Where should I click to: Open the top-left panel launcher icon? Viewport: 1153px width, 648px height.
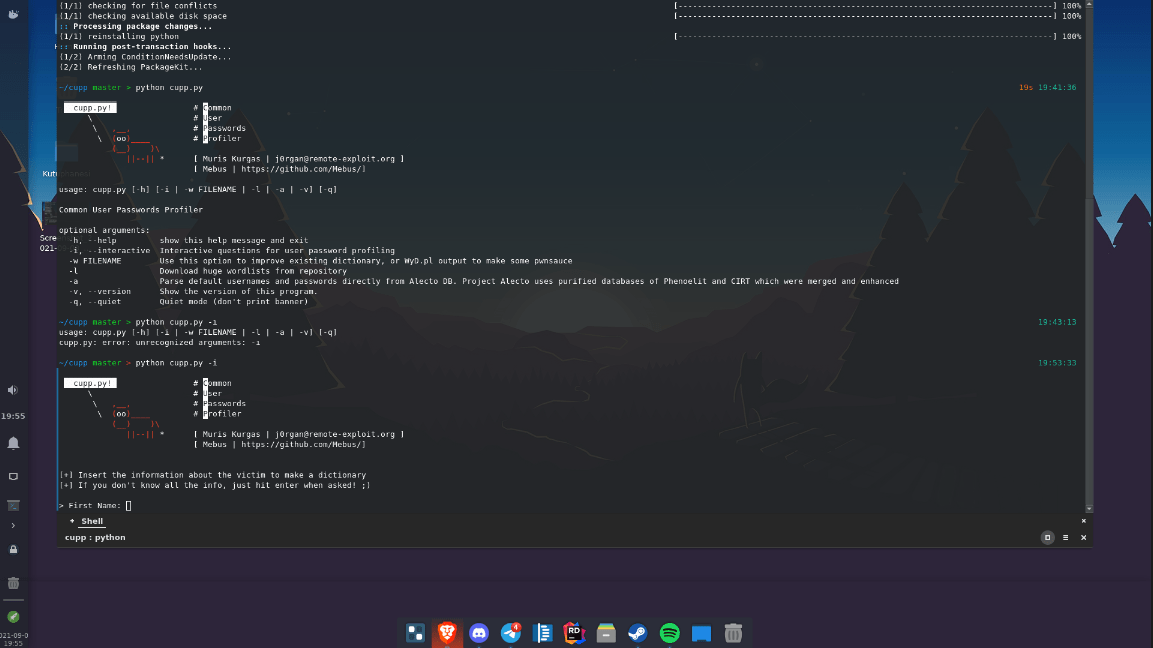click(x=13, y=13)
